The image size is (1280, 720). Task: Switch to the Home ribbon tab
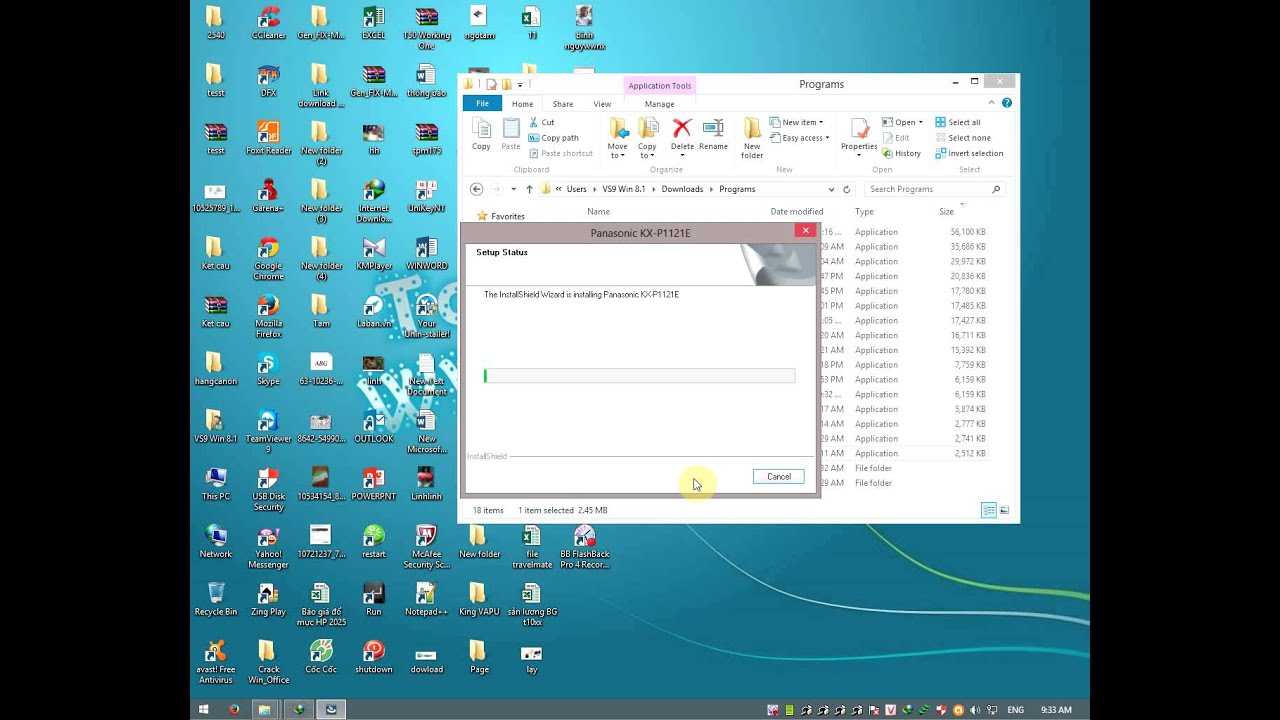point(522,103)
